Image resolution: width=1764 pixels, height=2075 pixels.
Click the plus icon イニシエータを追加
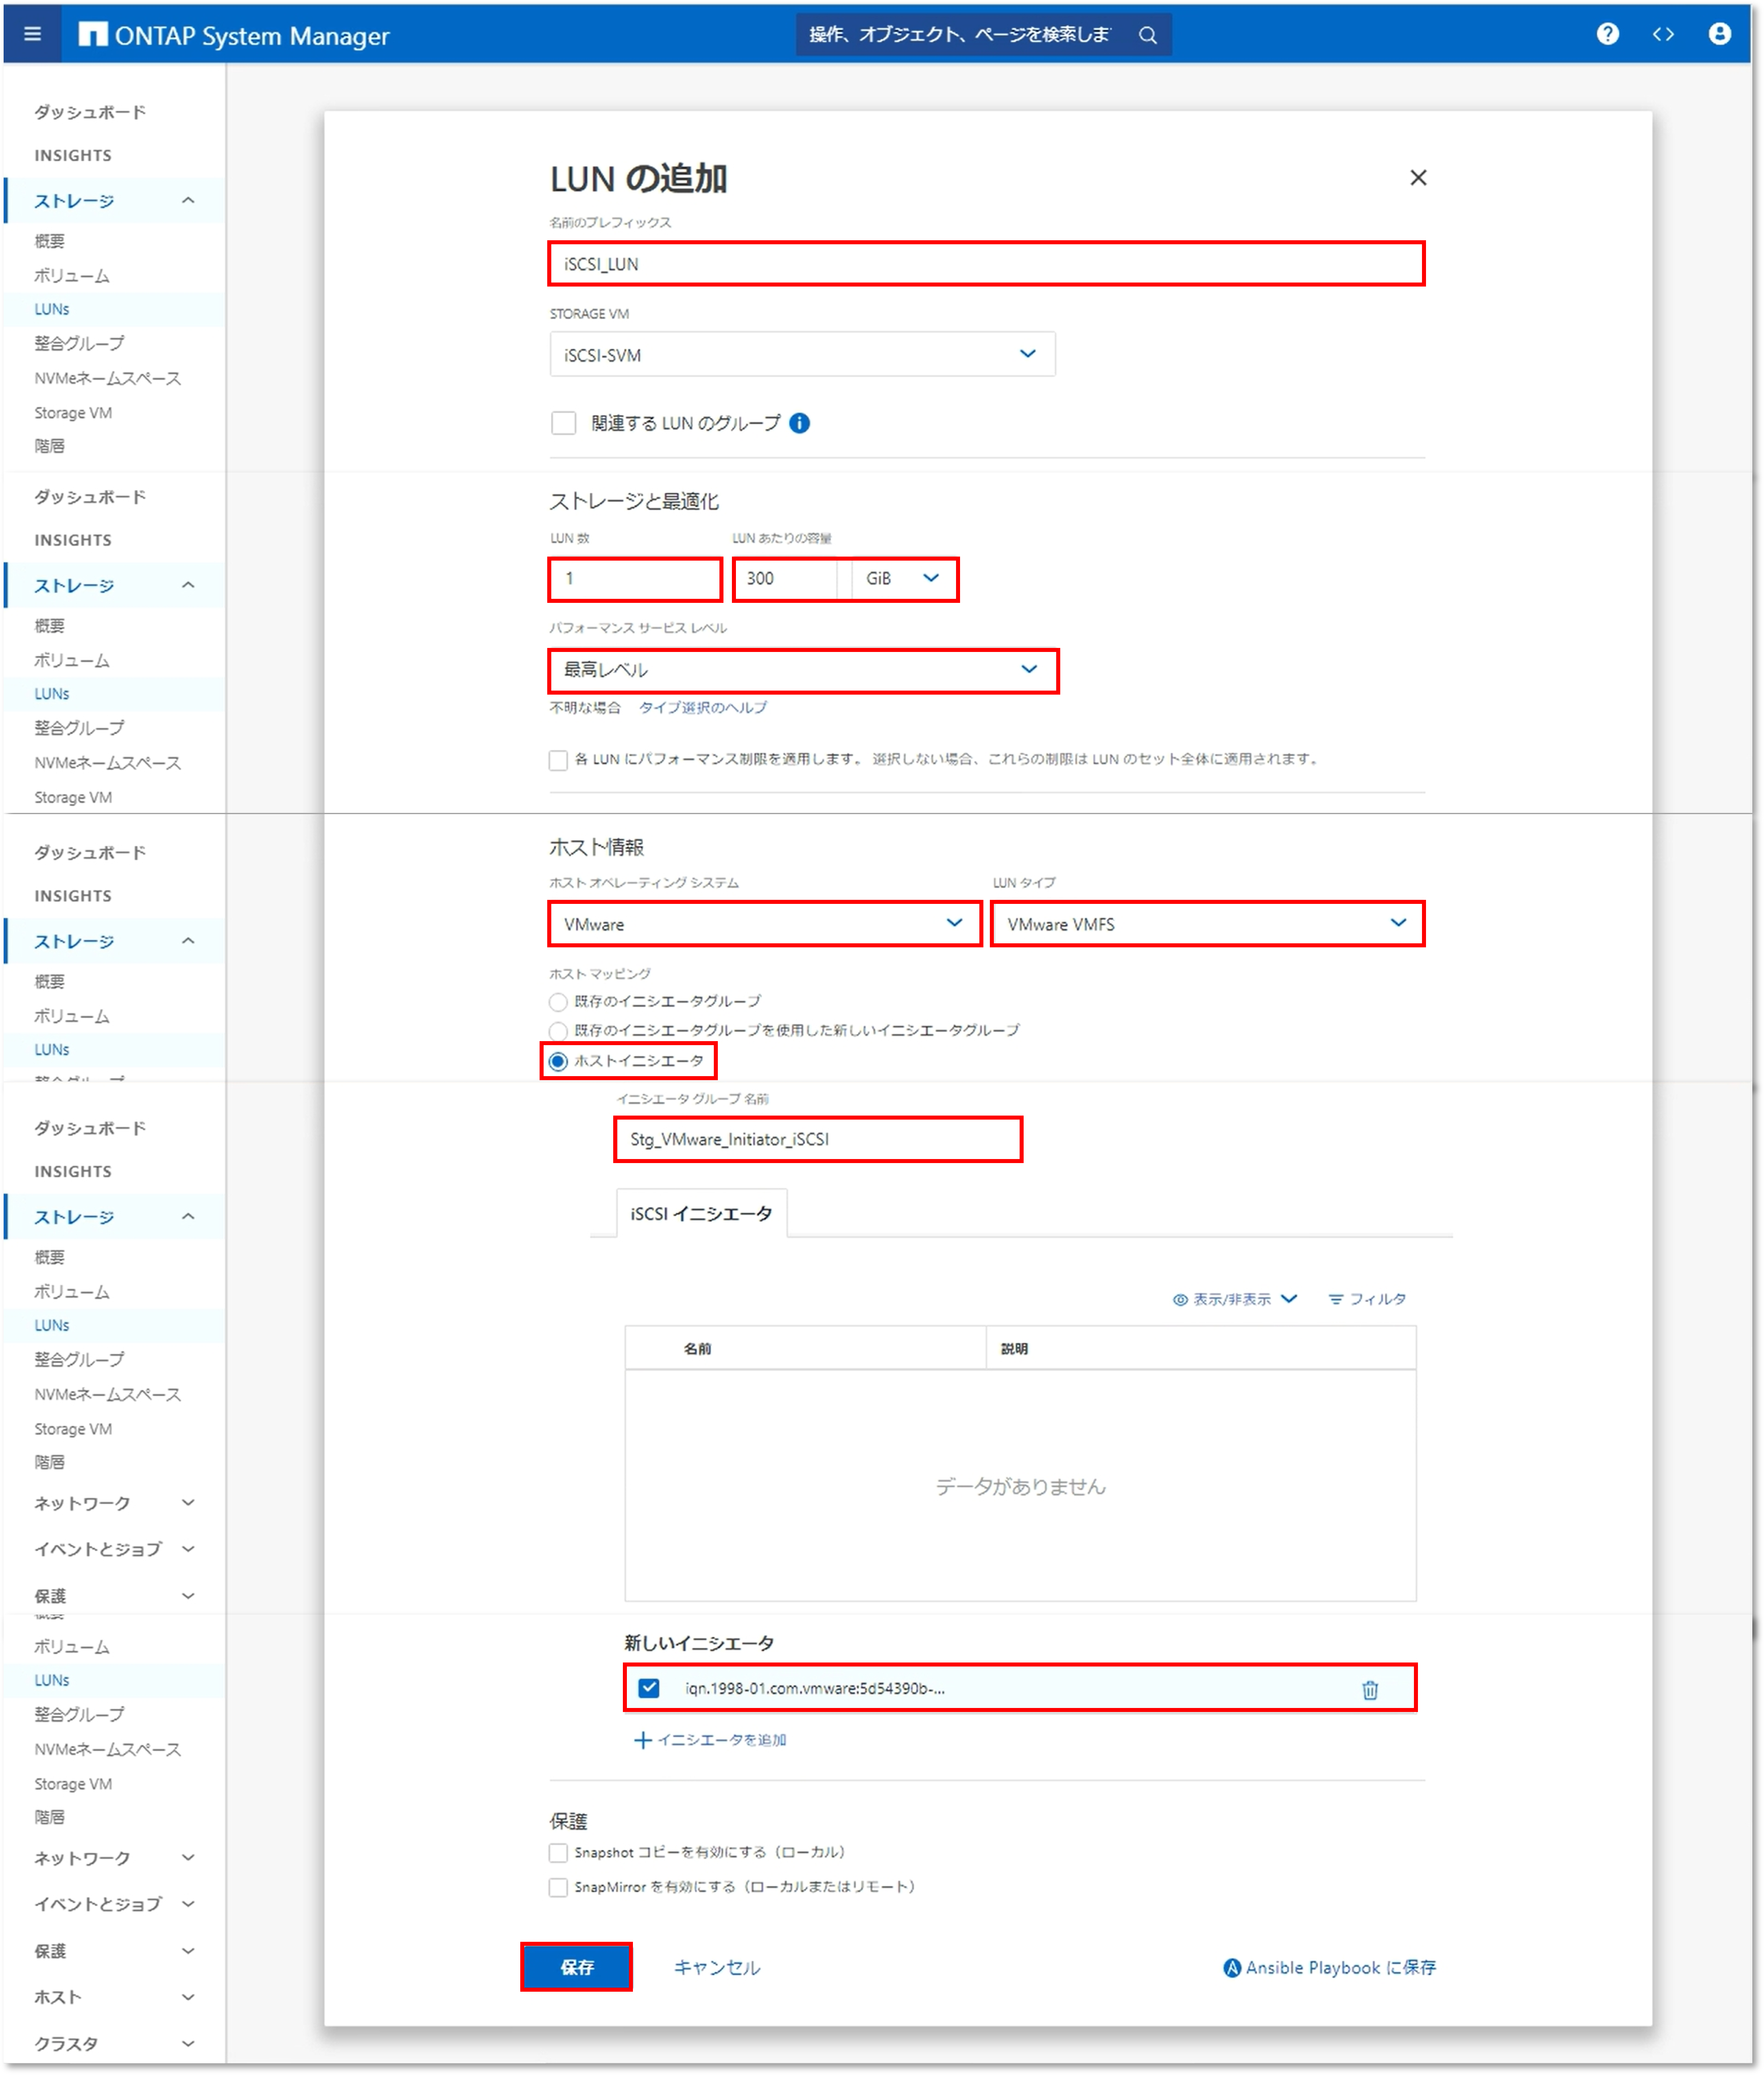coord(643,1740)
